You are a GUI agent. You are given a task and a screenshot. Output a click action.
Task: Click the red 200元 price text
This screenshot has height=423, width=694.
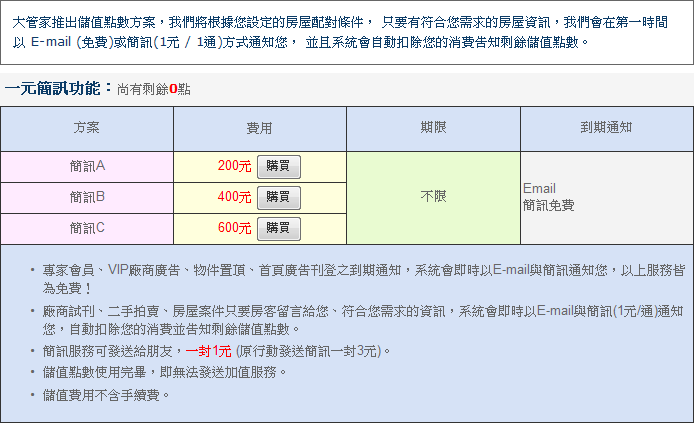click(x=234, y=167)
